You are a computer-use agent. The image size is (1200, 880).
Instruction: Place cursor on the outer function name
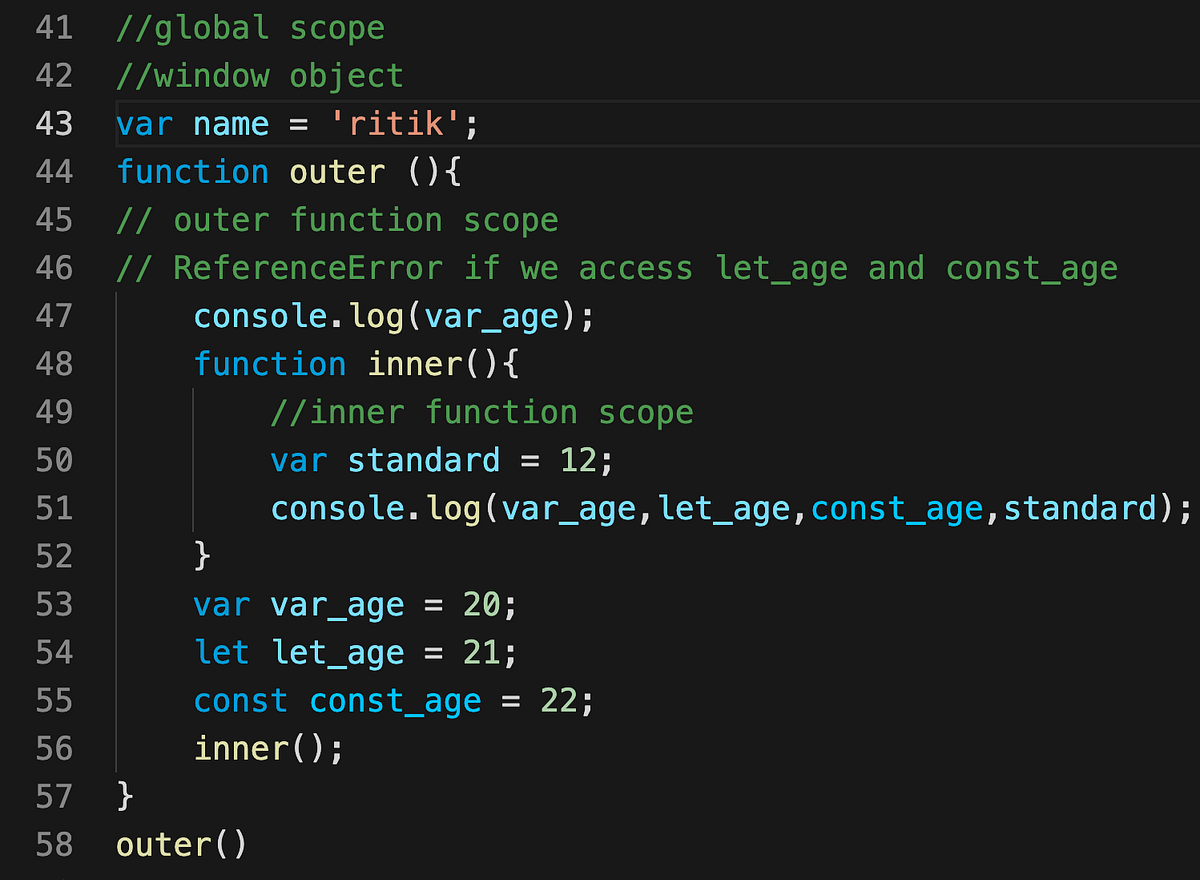[x=337, y=172]
